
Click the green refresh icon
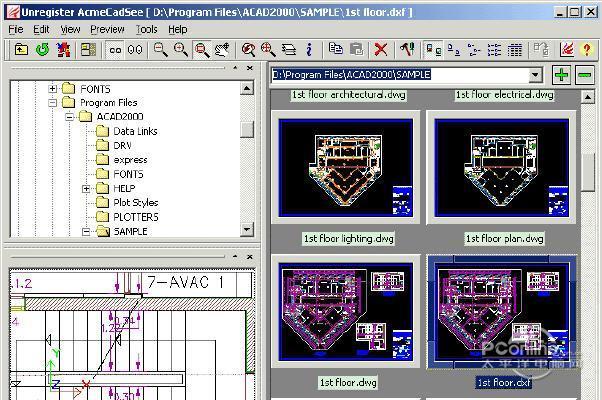pyautogui.click(x=42, y=49)
